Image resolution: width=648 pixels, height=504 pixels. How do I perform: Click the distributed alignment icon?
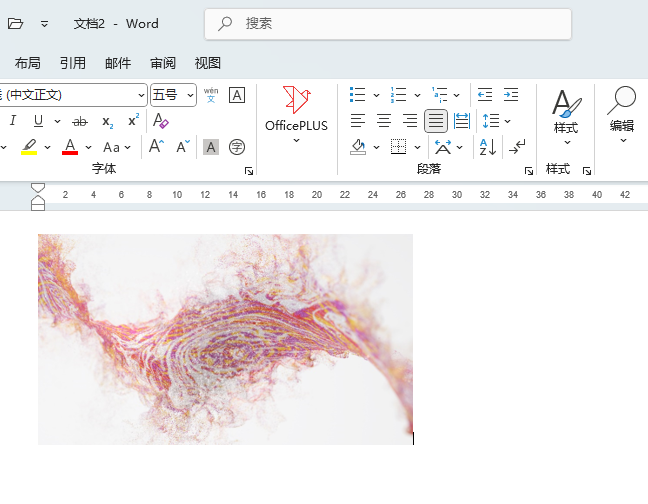point(462,121)
